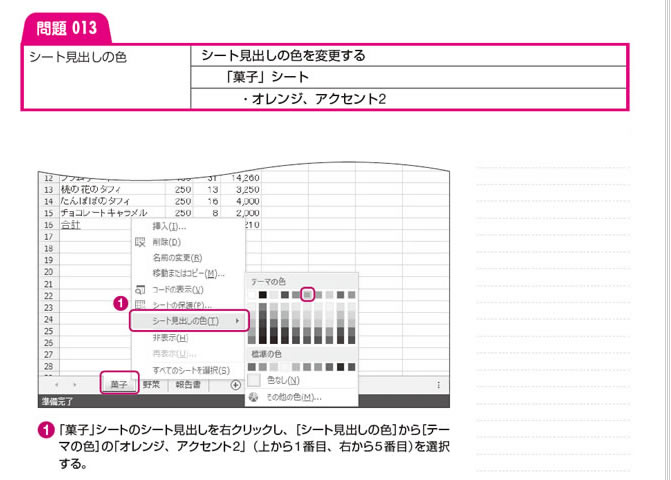Switch to the 野菜 sheet tab
This screenshot has height=480, width=671.
[152, 384]
